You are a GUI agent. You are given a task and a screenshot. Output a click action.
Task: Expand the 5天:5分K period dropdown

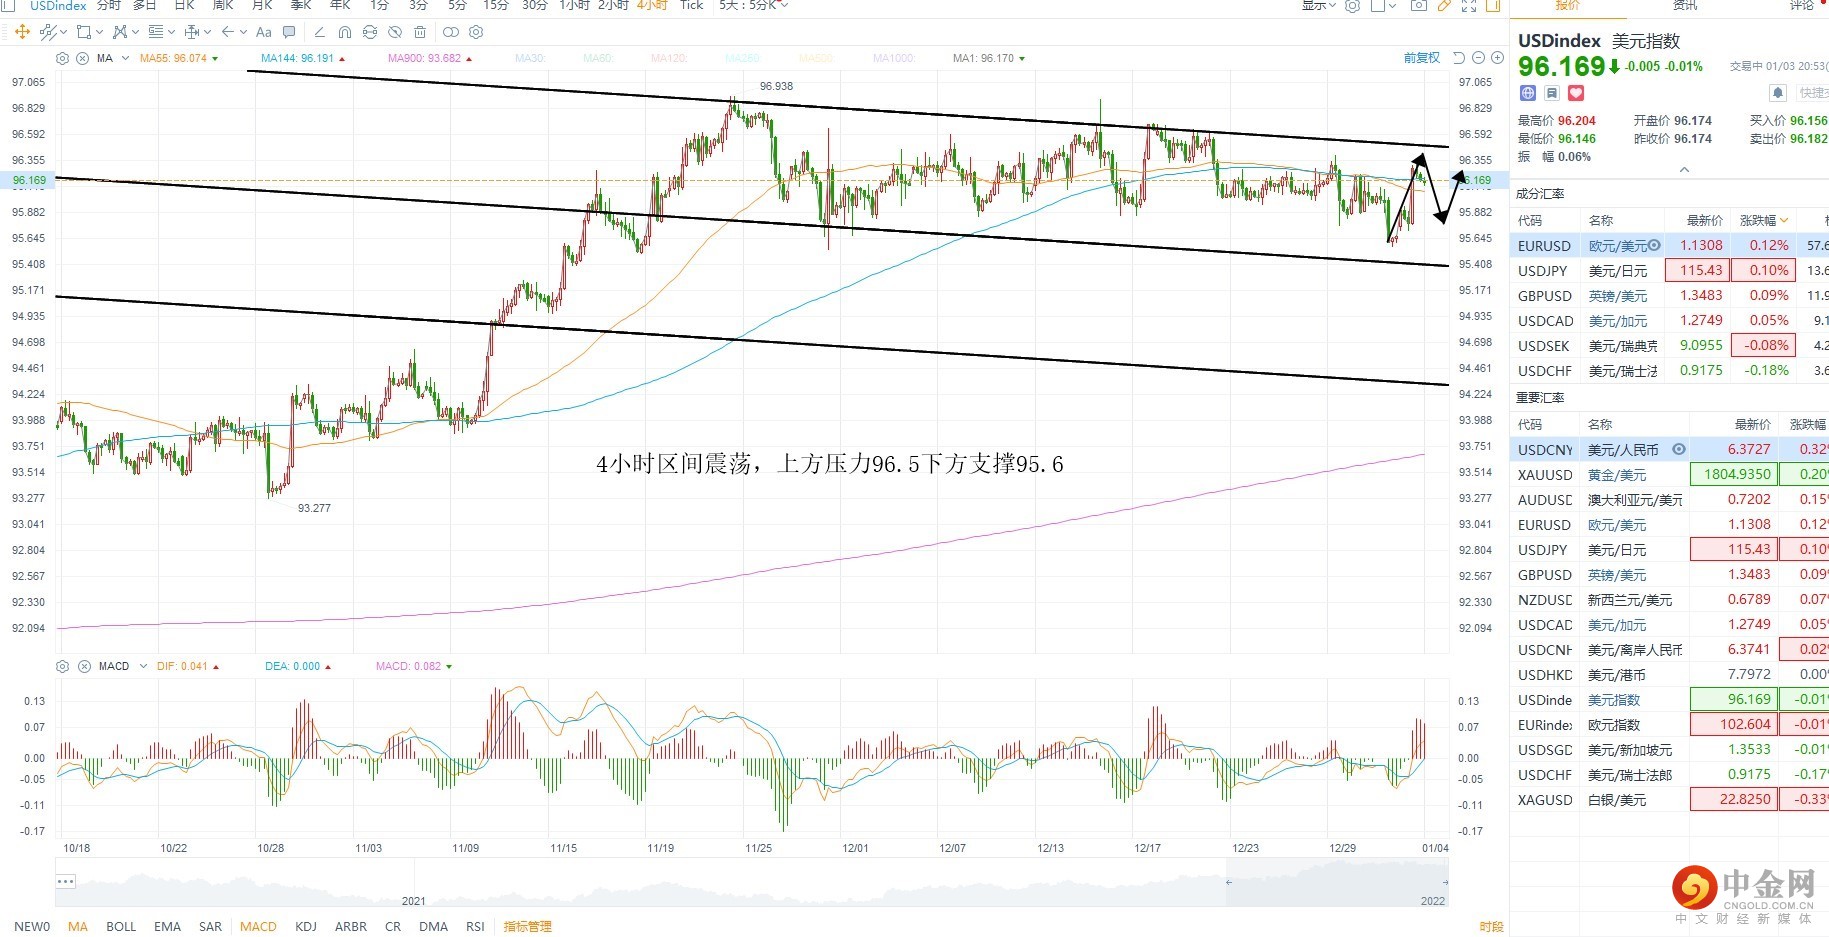(x=754, y=5)
